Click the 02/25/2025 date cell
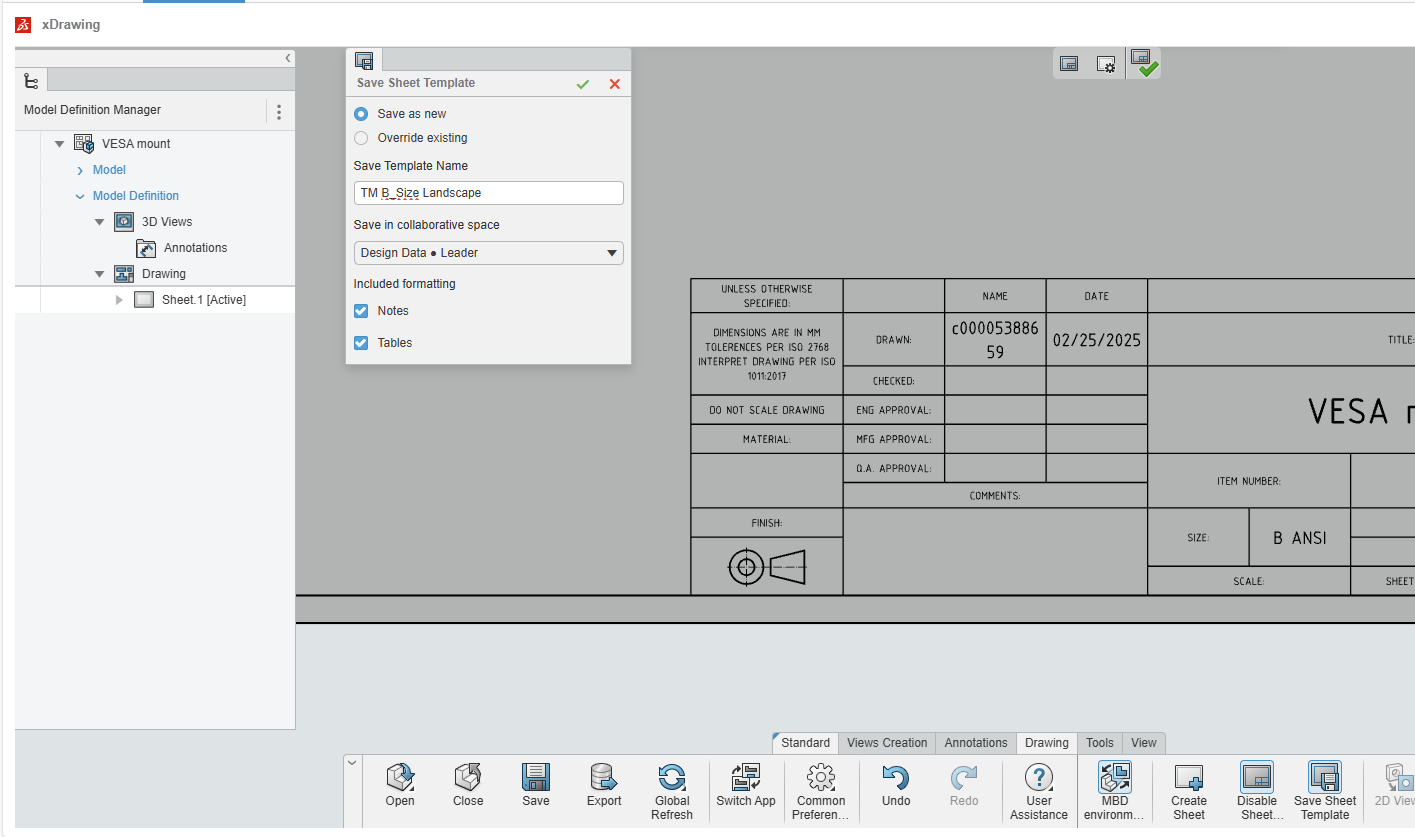 (x=1096, y=340)
